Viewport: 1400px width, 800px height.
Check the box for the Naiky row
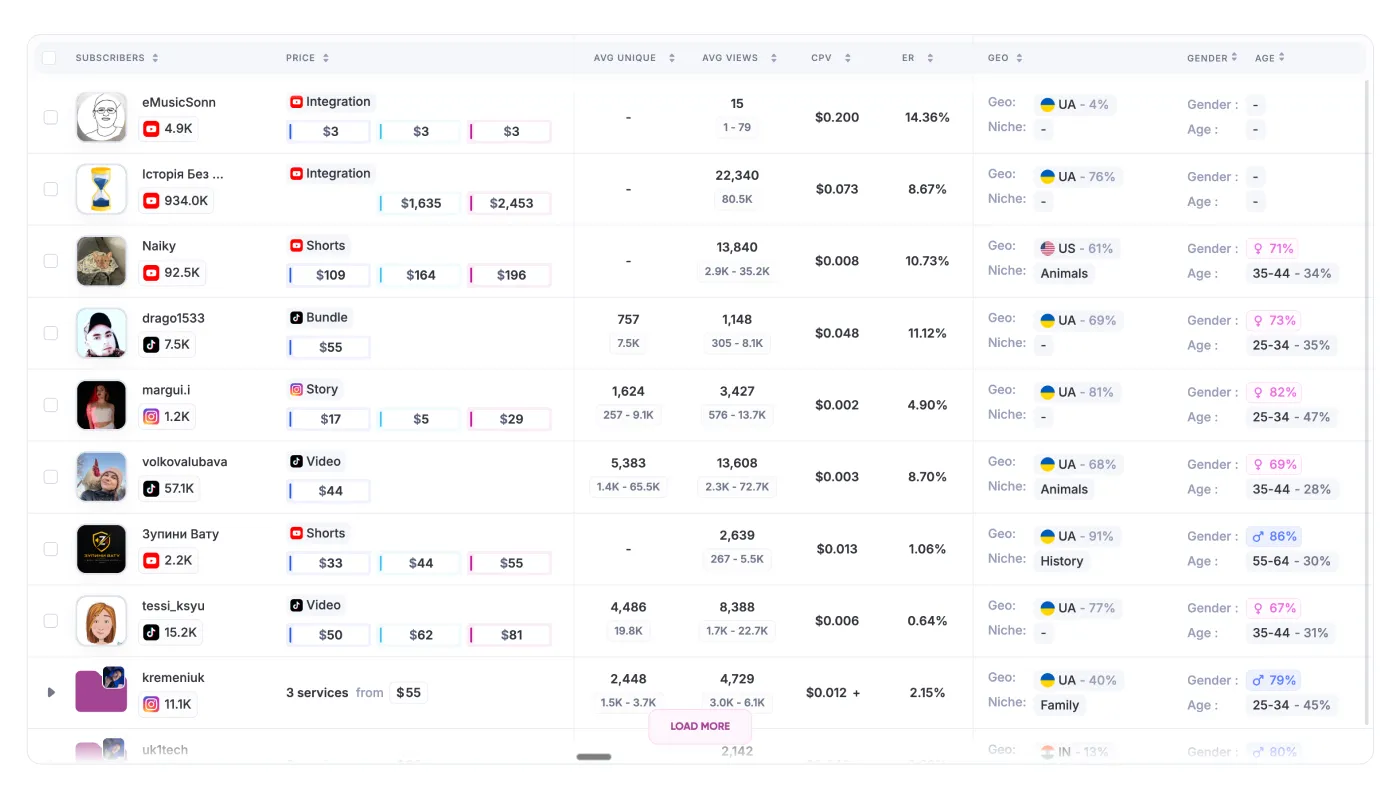click(x=50, y=261)
